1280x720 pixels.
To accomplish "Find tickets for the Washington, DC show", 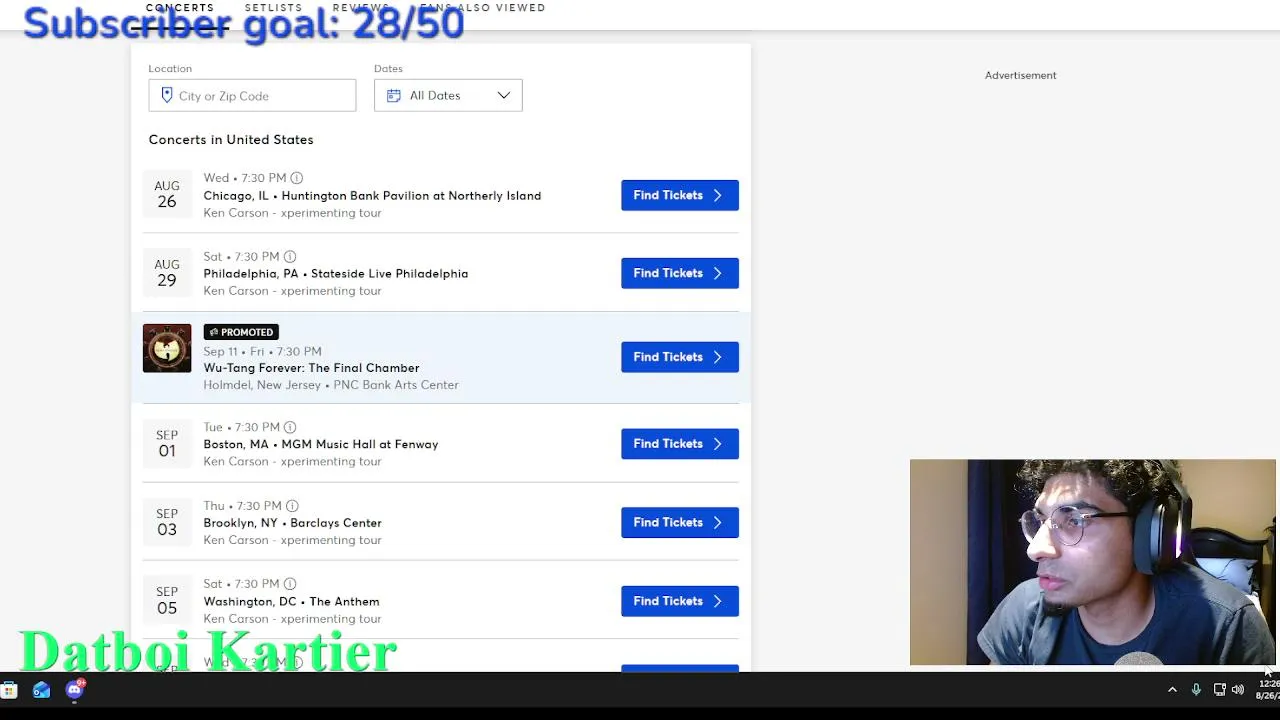I will coord(680,601).
